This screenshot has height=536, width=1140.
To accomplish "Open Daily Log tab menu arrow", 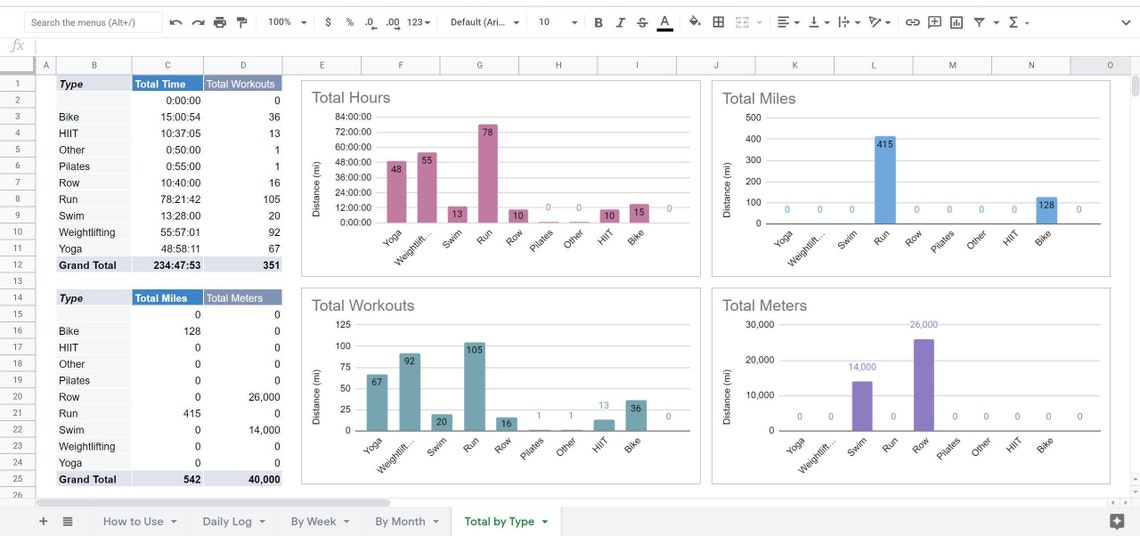I will [262, 521].
